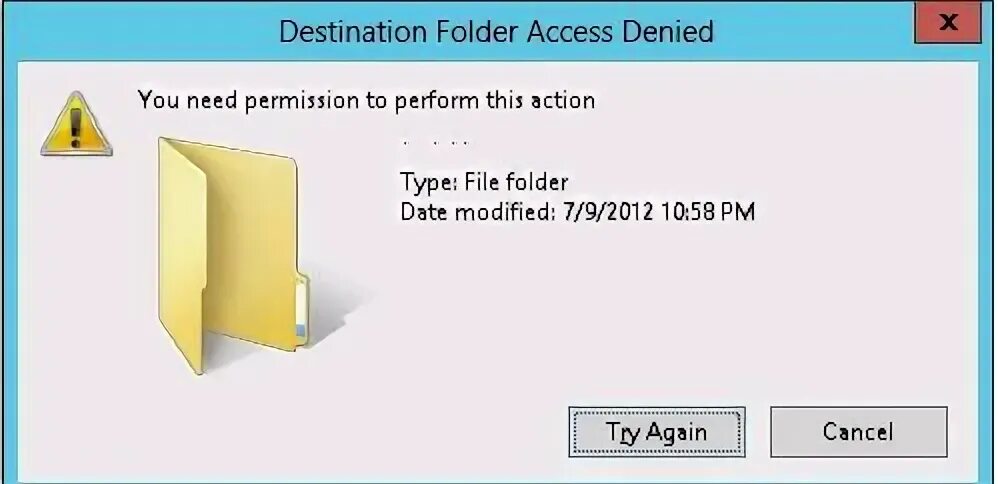Click the You need permission message text

(367, 100)
